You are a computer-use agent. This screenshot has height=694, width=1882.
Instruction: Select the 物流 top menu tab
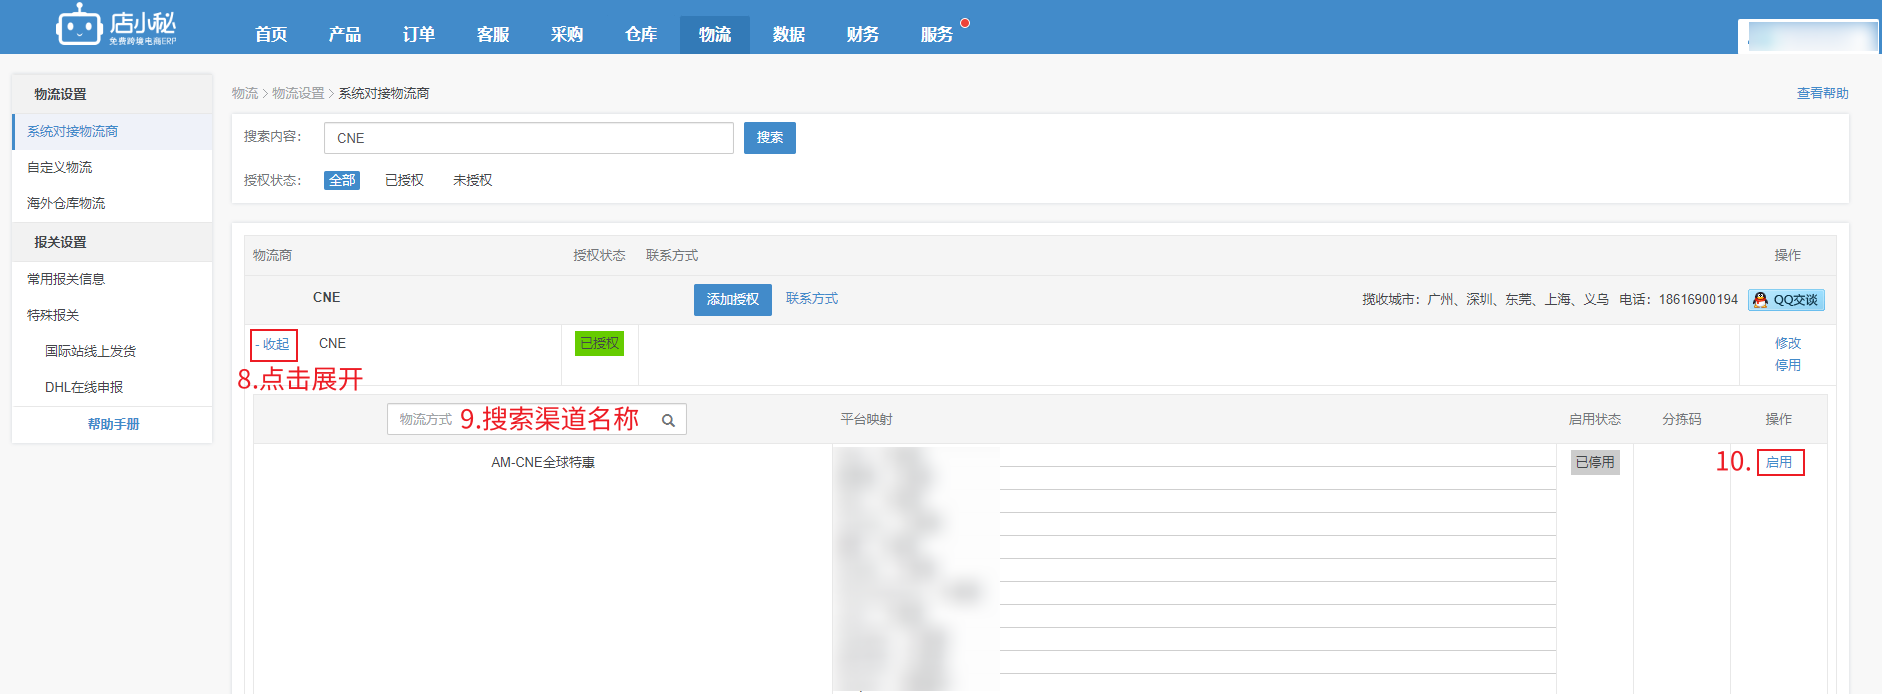point(715,34)
